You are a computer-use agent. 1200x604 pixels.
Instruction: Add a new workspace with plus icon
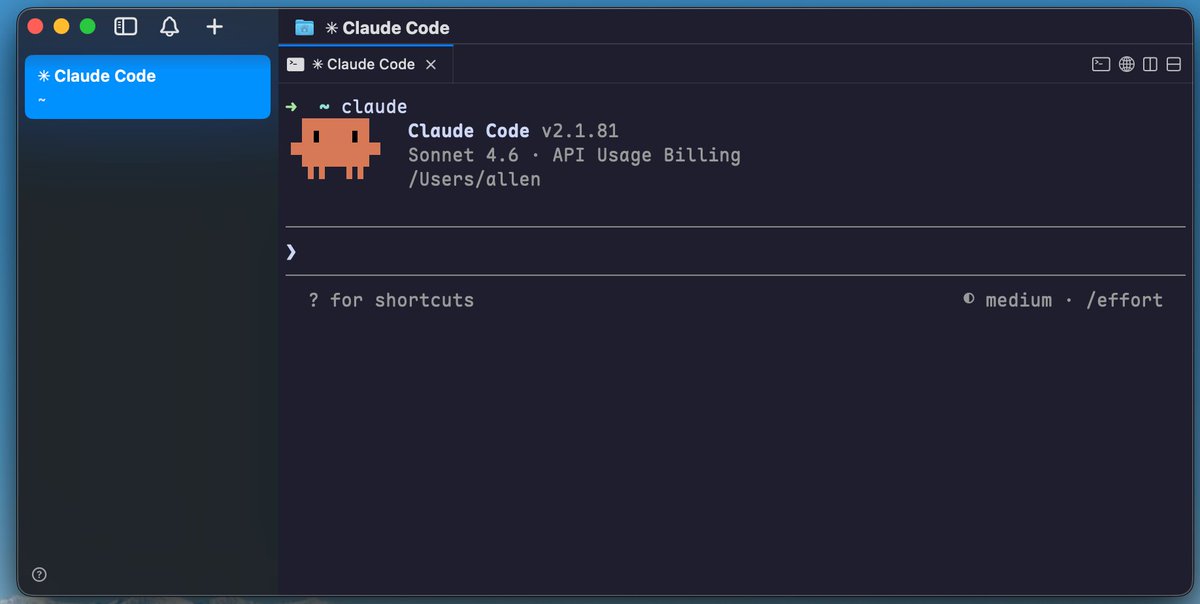tap(214, 27)
